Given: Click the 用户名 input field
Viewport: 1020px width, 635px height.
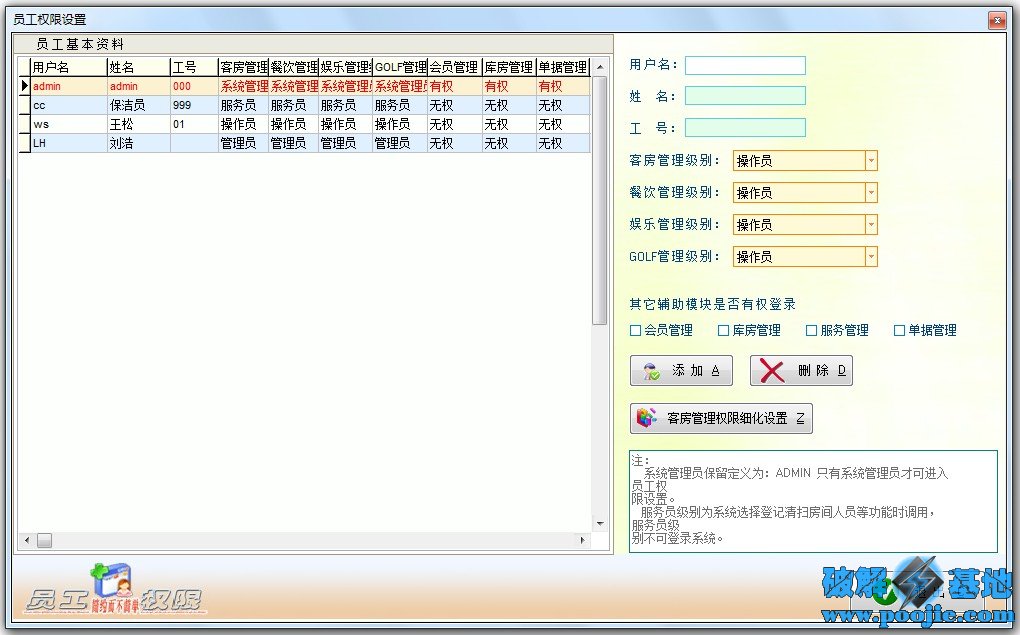Looking at the screenshot, I should (x=745, y=65).
